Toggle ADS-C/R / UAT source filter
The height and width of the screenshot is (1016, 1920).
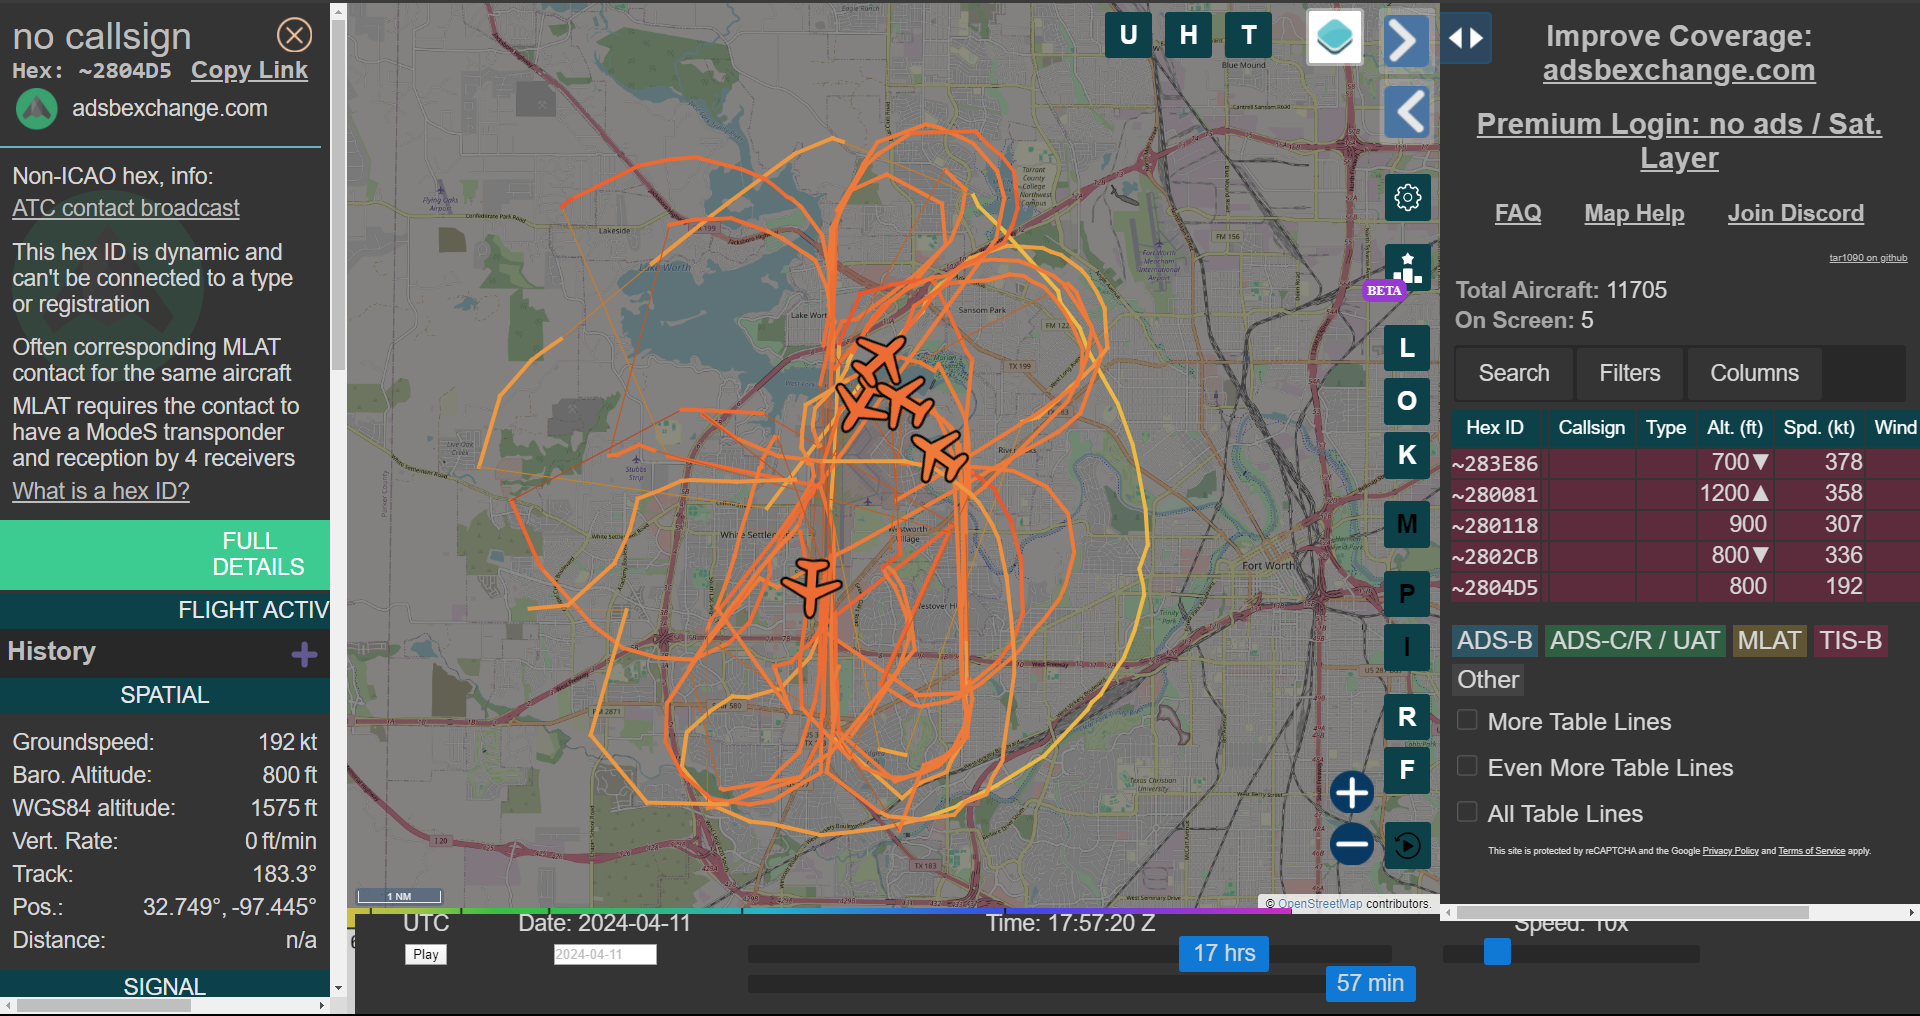[x=1634, y=641]
